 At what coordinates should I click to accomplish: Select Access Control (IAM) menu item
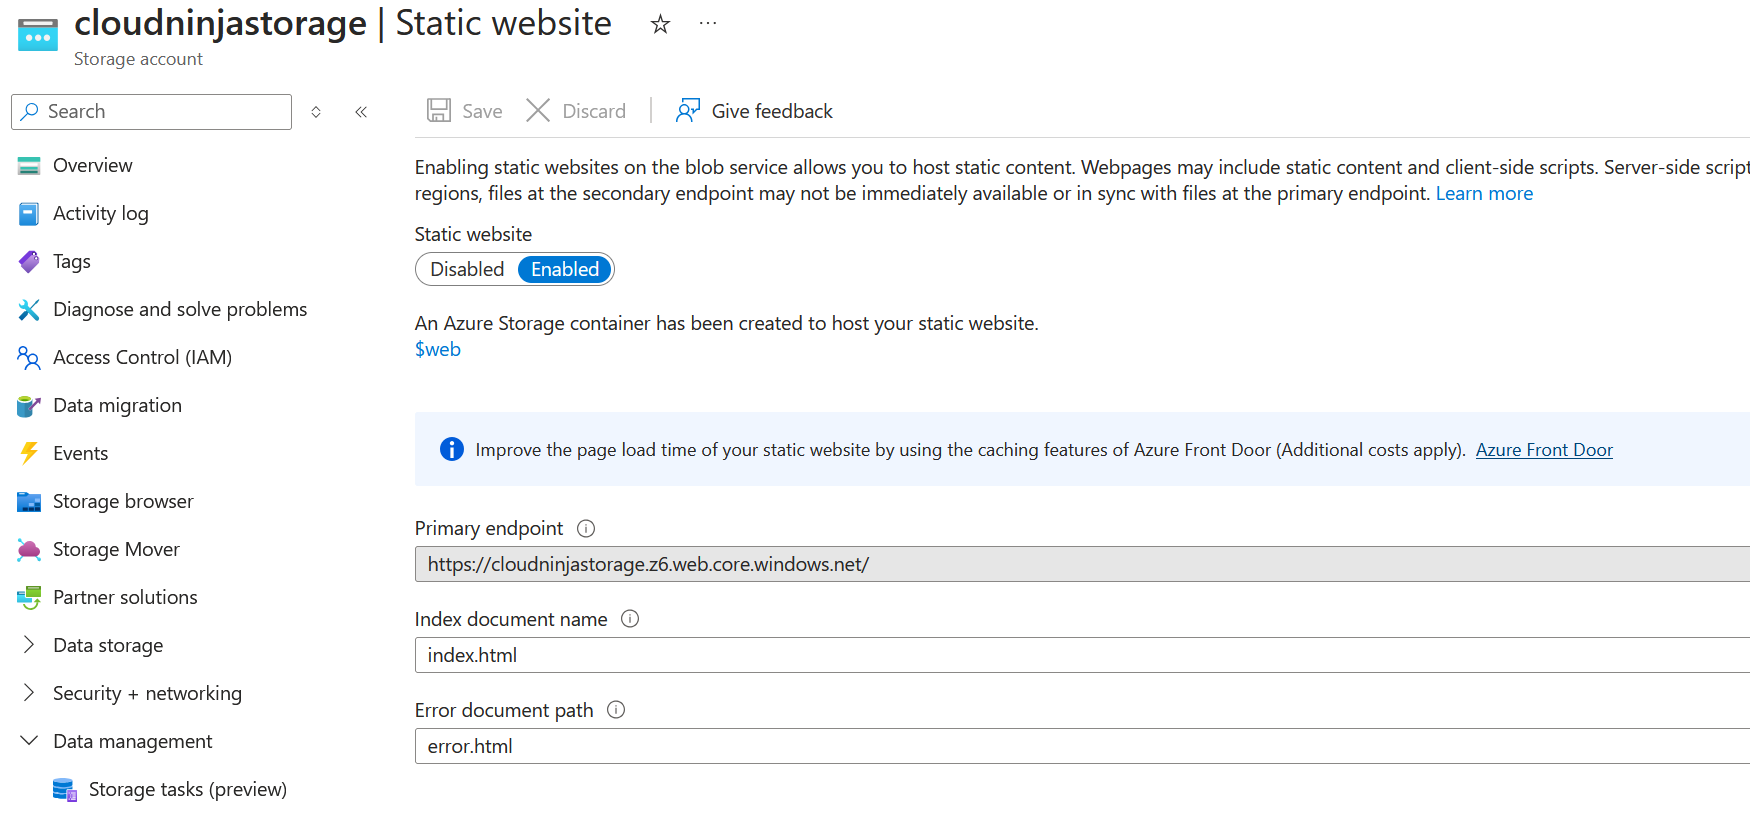click(x=143, y=358)
